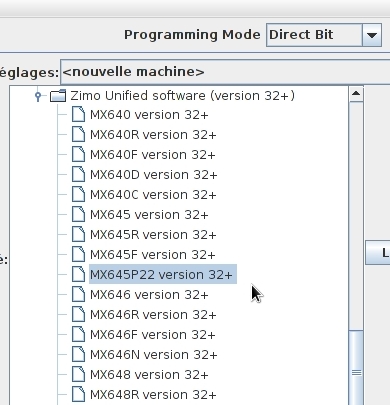Click the scrollbar up arrow in decoder list
Image resolution: width=390 pixels, height=405 pixels.
[356, 94]
